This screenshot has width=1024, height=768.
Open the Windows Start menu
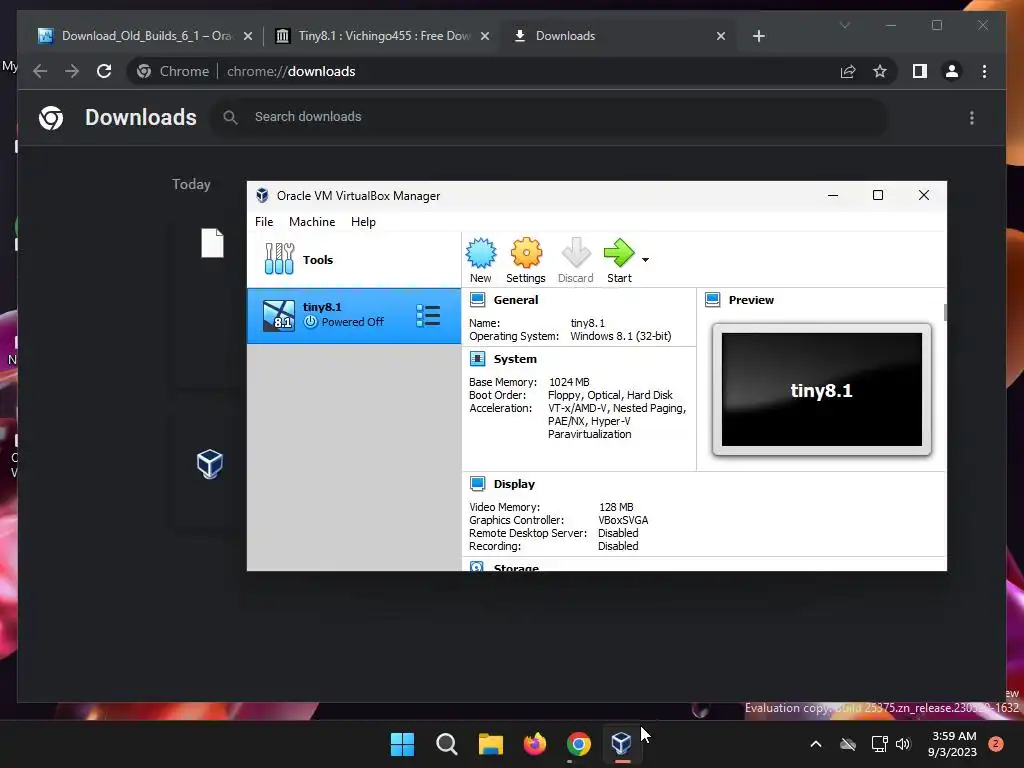[402, 744]
